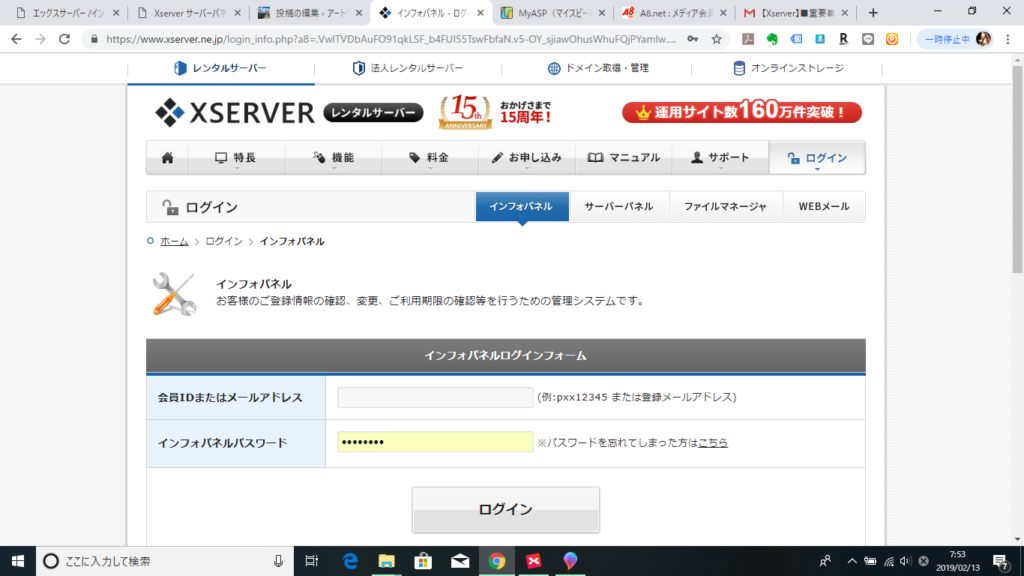Click the browser forward arrow
1024x576 pixels.
coord(40,39)
